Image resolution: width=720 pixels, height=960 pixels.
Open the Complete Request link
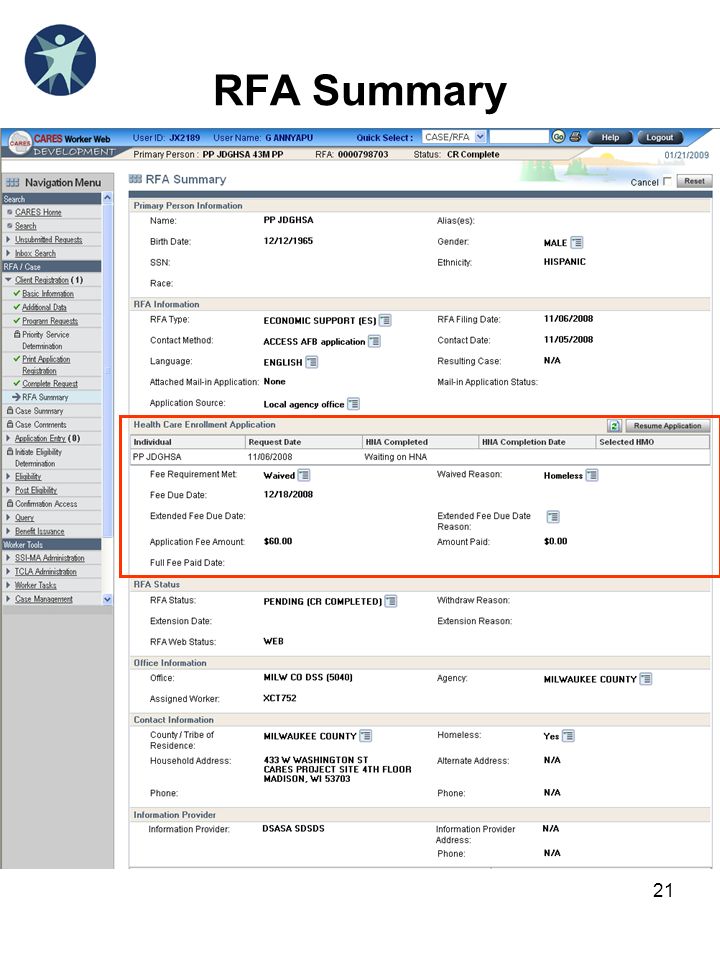(50, 384)
